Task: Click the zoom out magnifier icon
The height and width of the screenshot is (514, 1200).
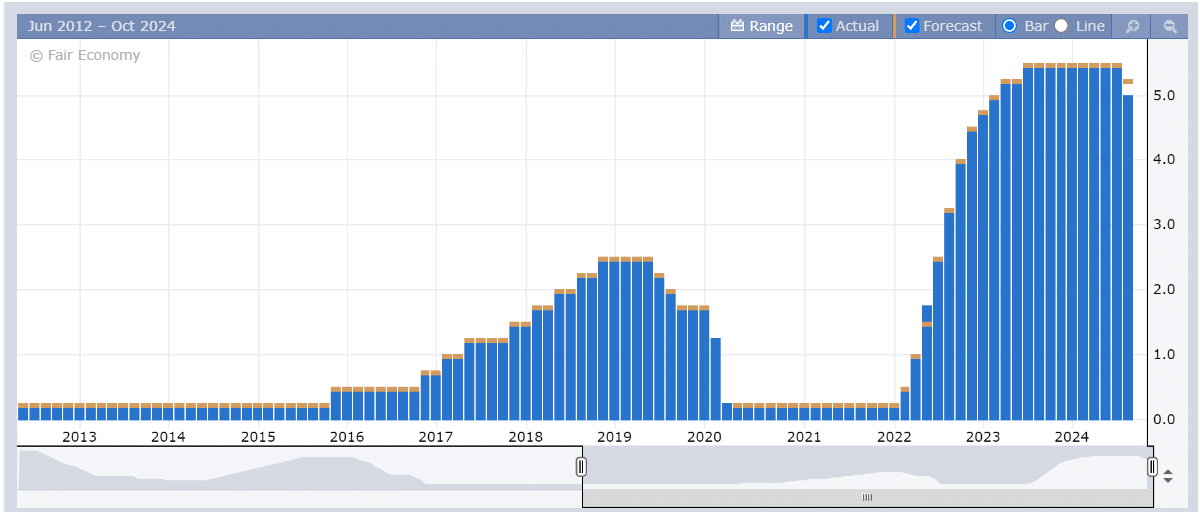Action: click(x=1168, y=27)
